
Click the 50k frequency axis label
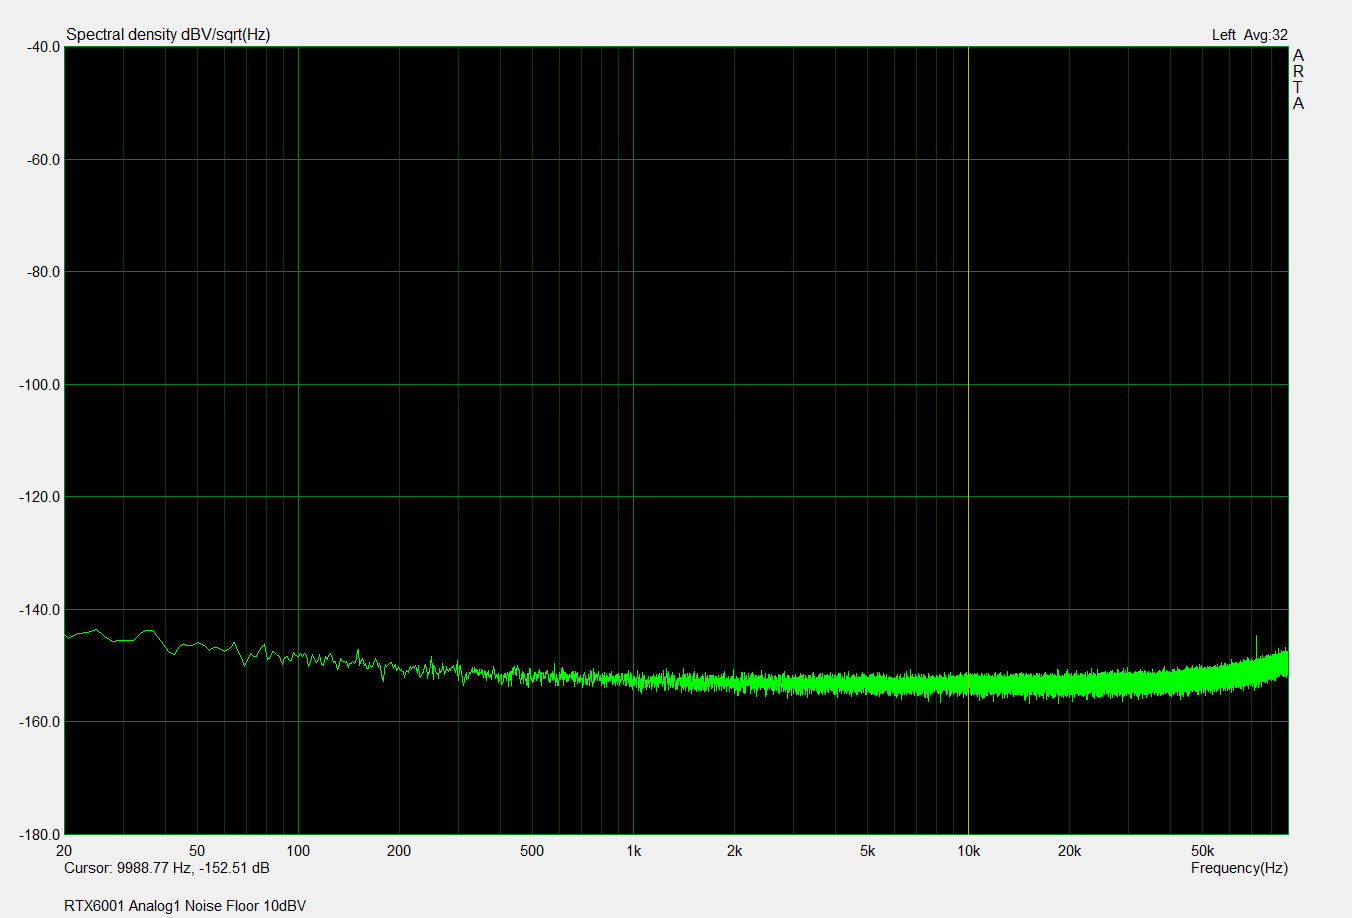point(1202,851)
